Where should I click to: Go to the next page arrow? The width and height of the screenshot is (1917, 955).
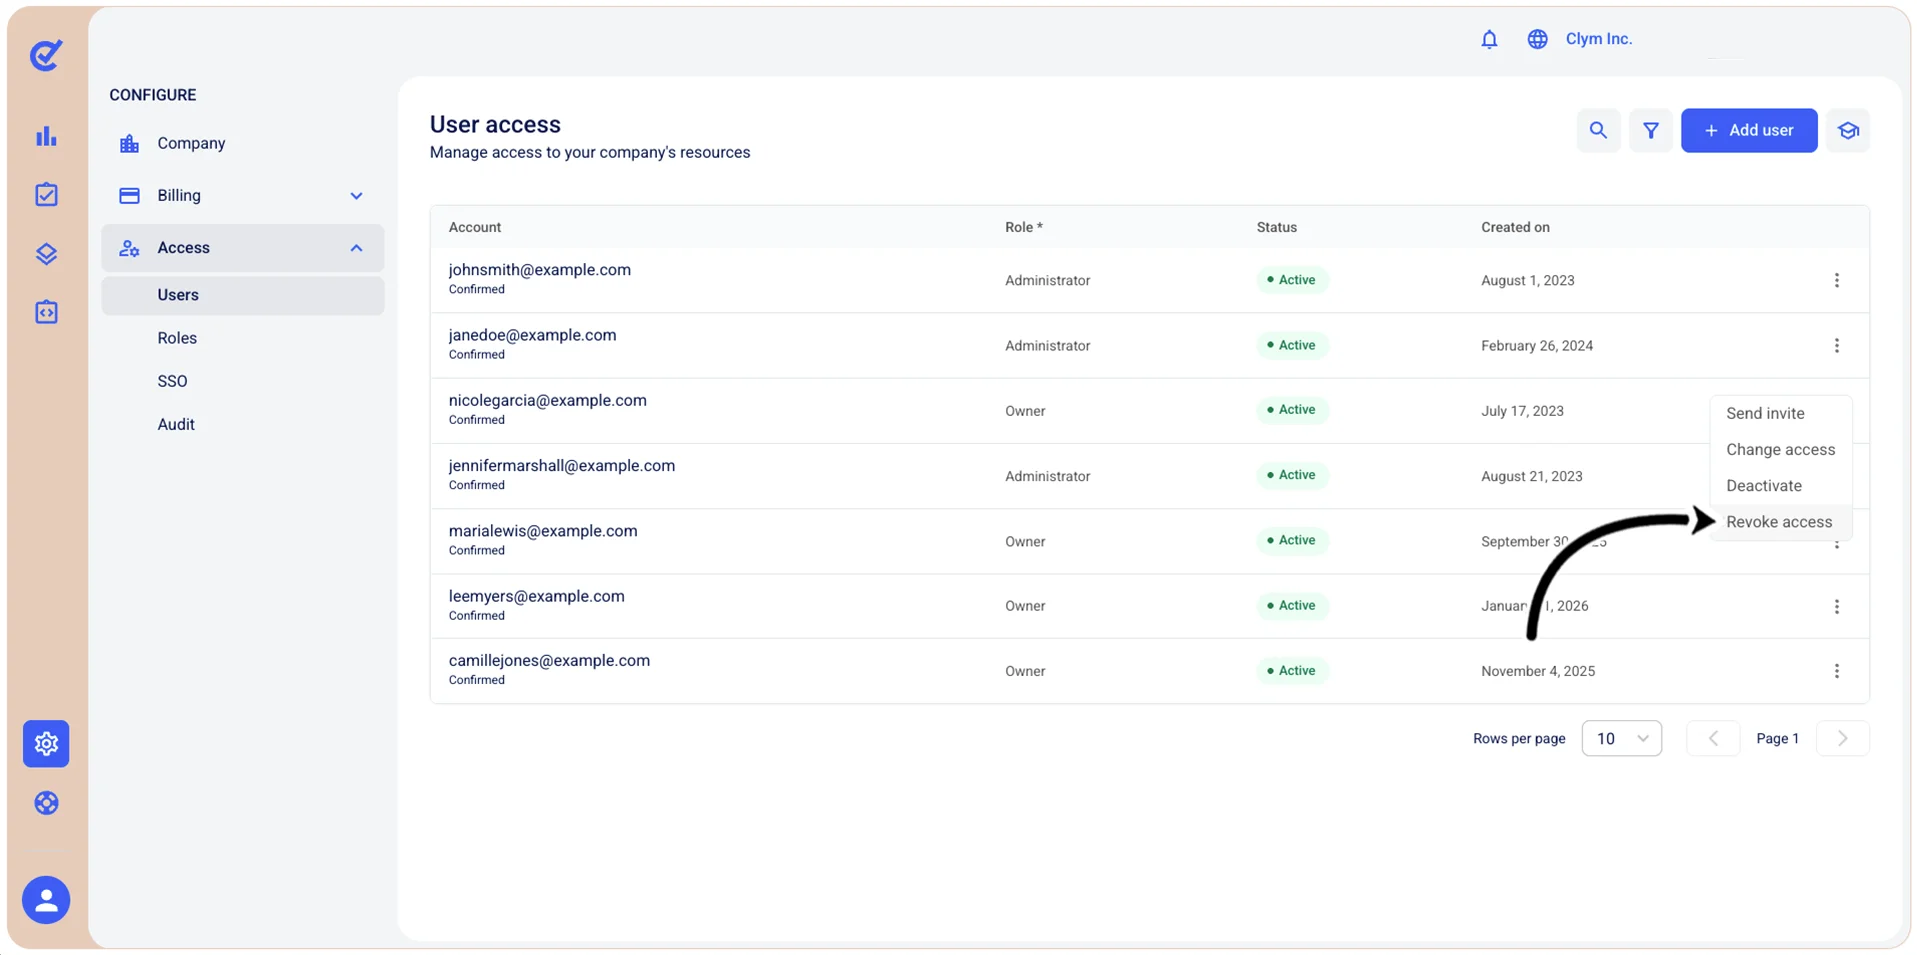(1842, 738)
